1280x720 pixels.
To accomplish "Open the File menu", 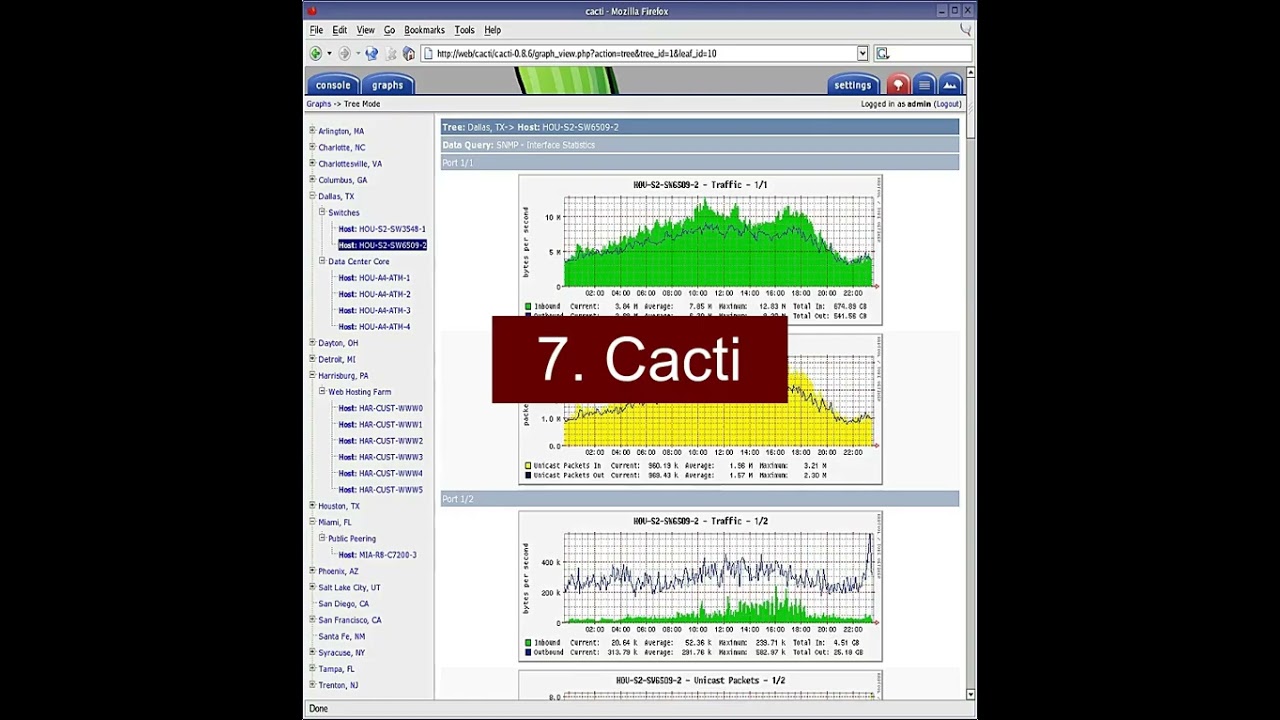I will [316, 30].
